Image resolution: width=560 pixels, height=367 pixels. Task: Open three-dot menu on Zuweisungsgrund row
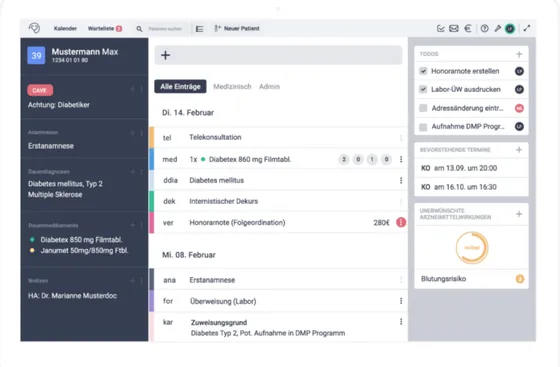(401, 322)
